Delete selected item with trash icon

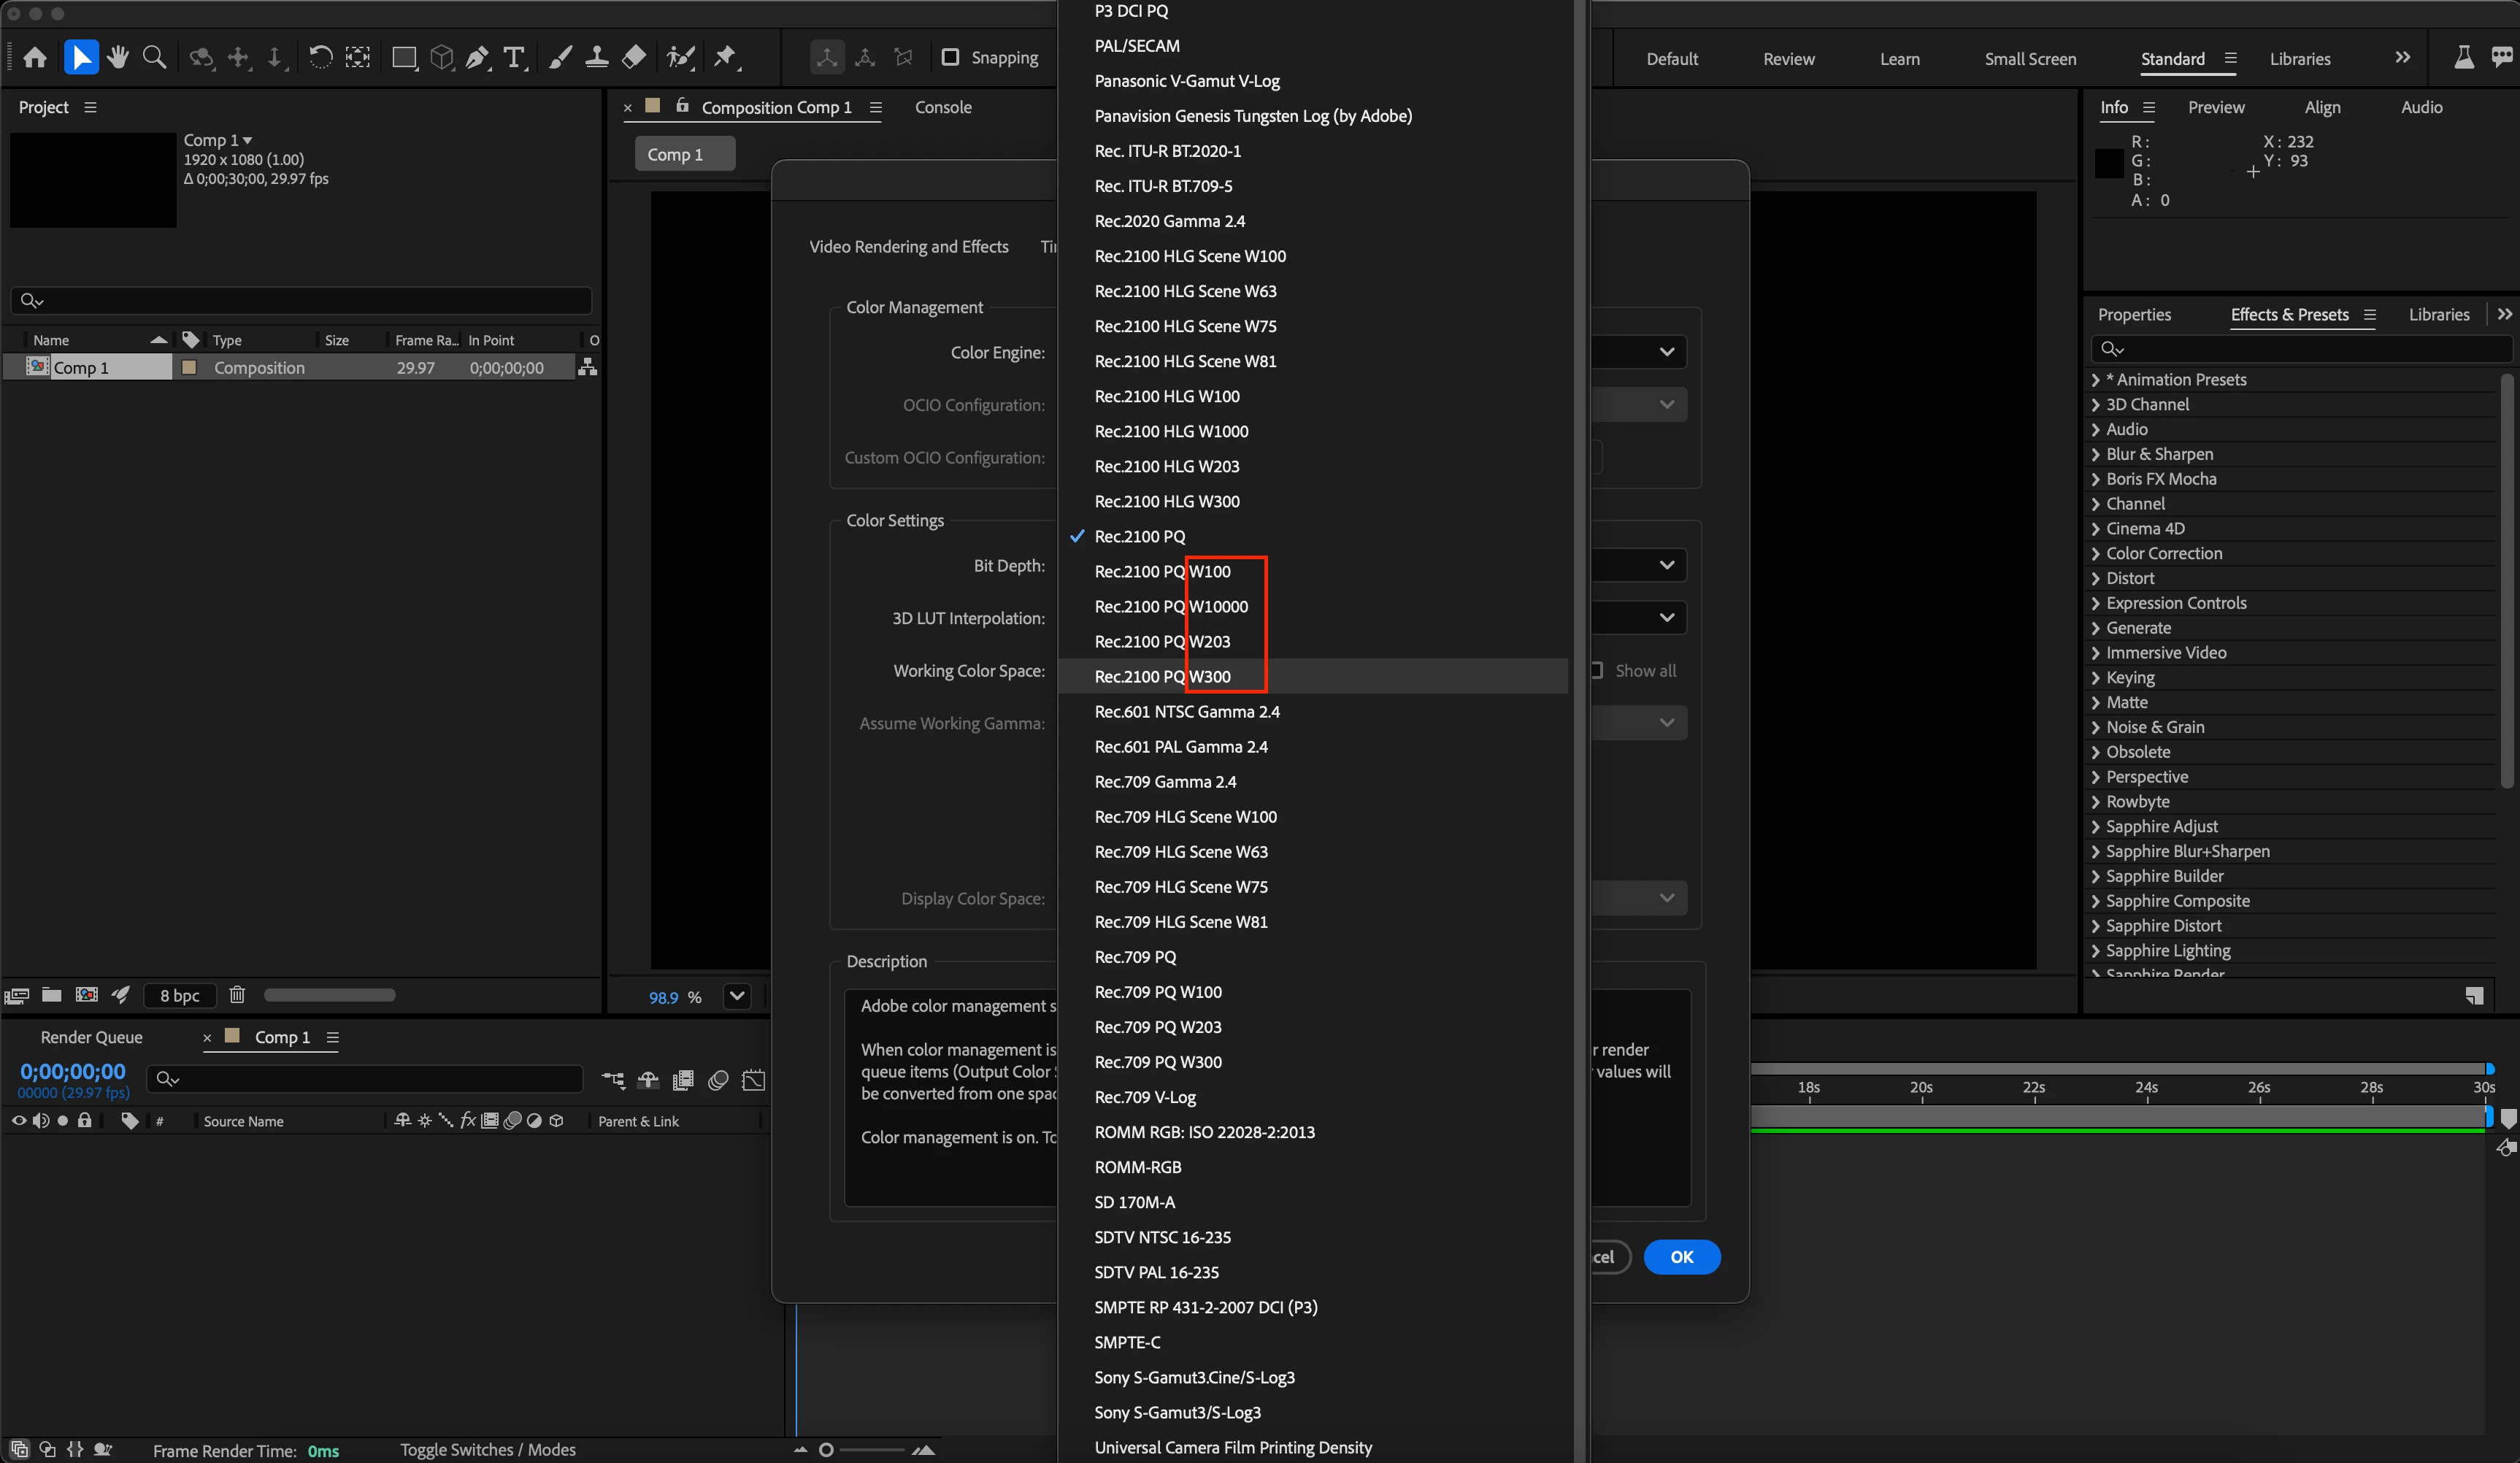pos(237,995)
